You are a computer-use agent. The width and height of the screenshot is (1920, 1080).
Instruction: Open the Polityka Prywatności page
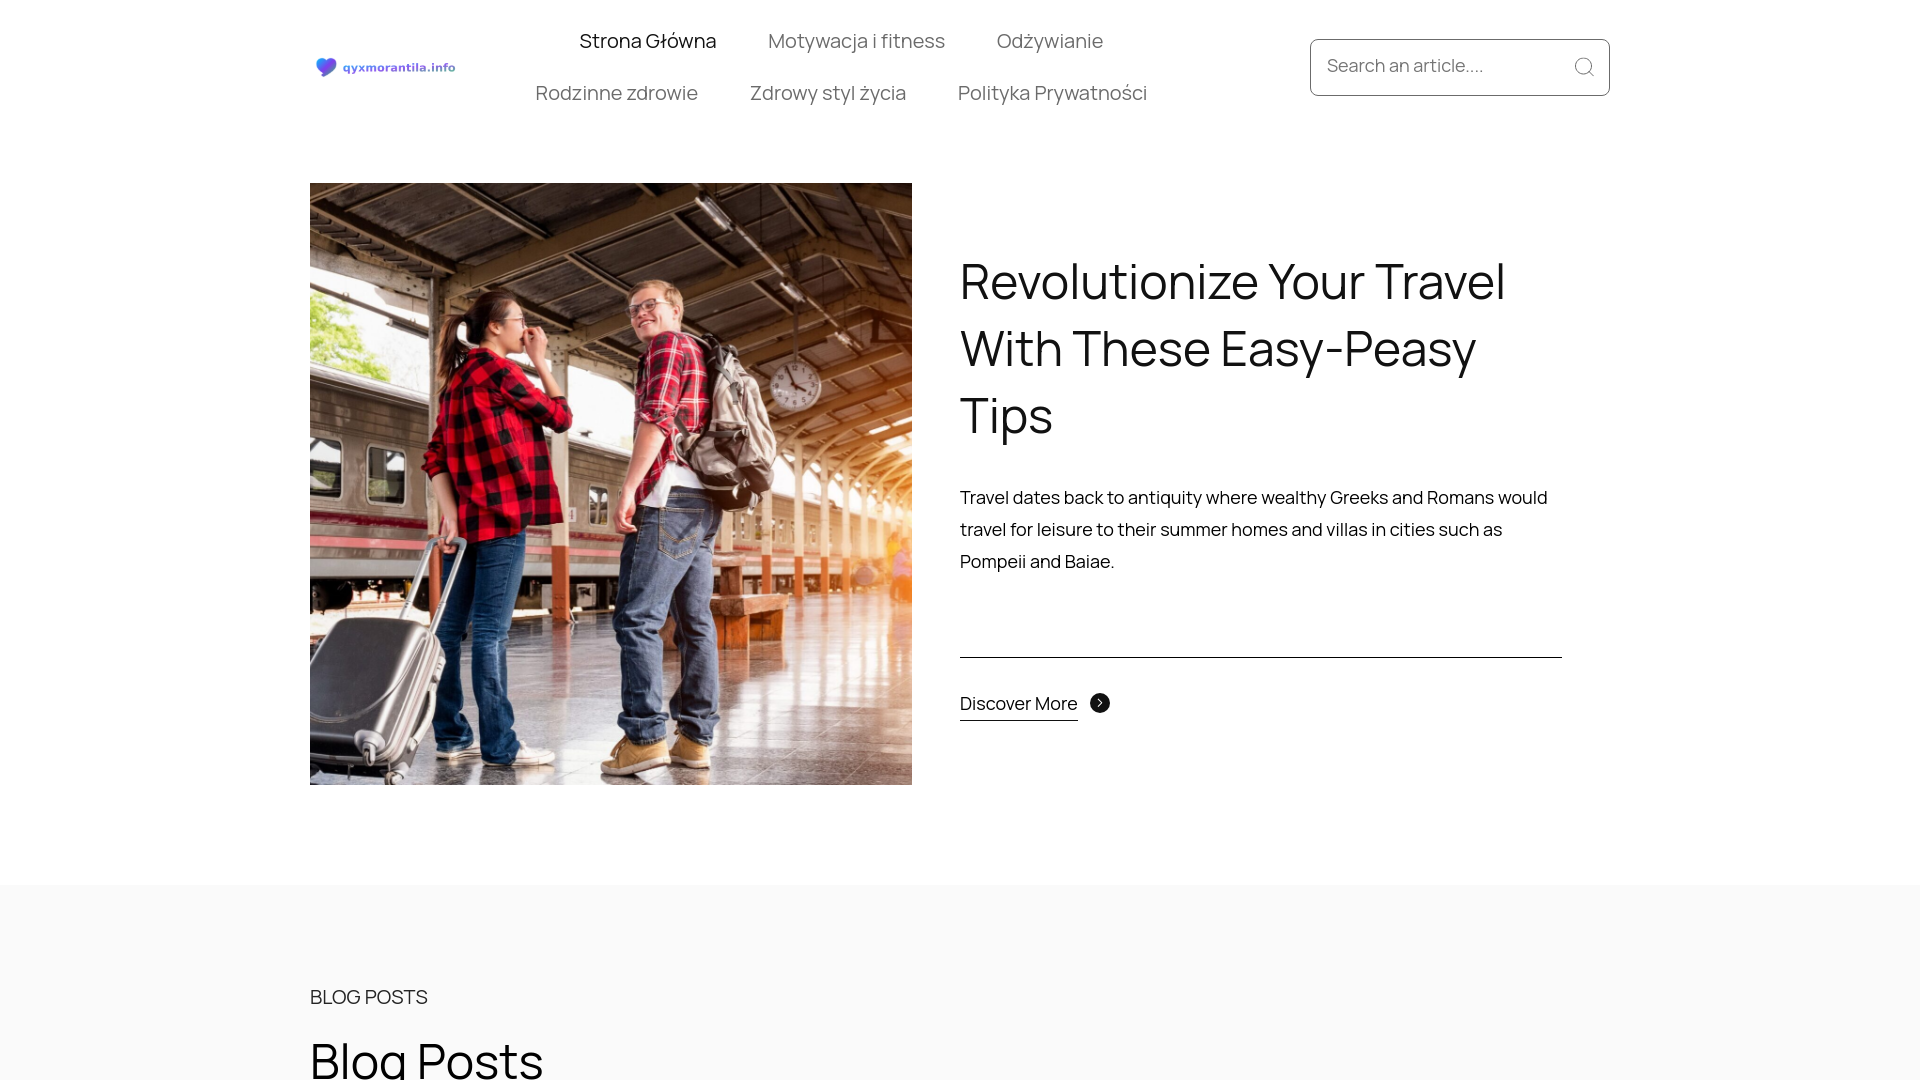(x=1052, y=93)
